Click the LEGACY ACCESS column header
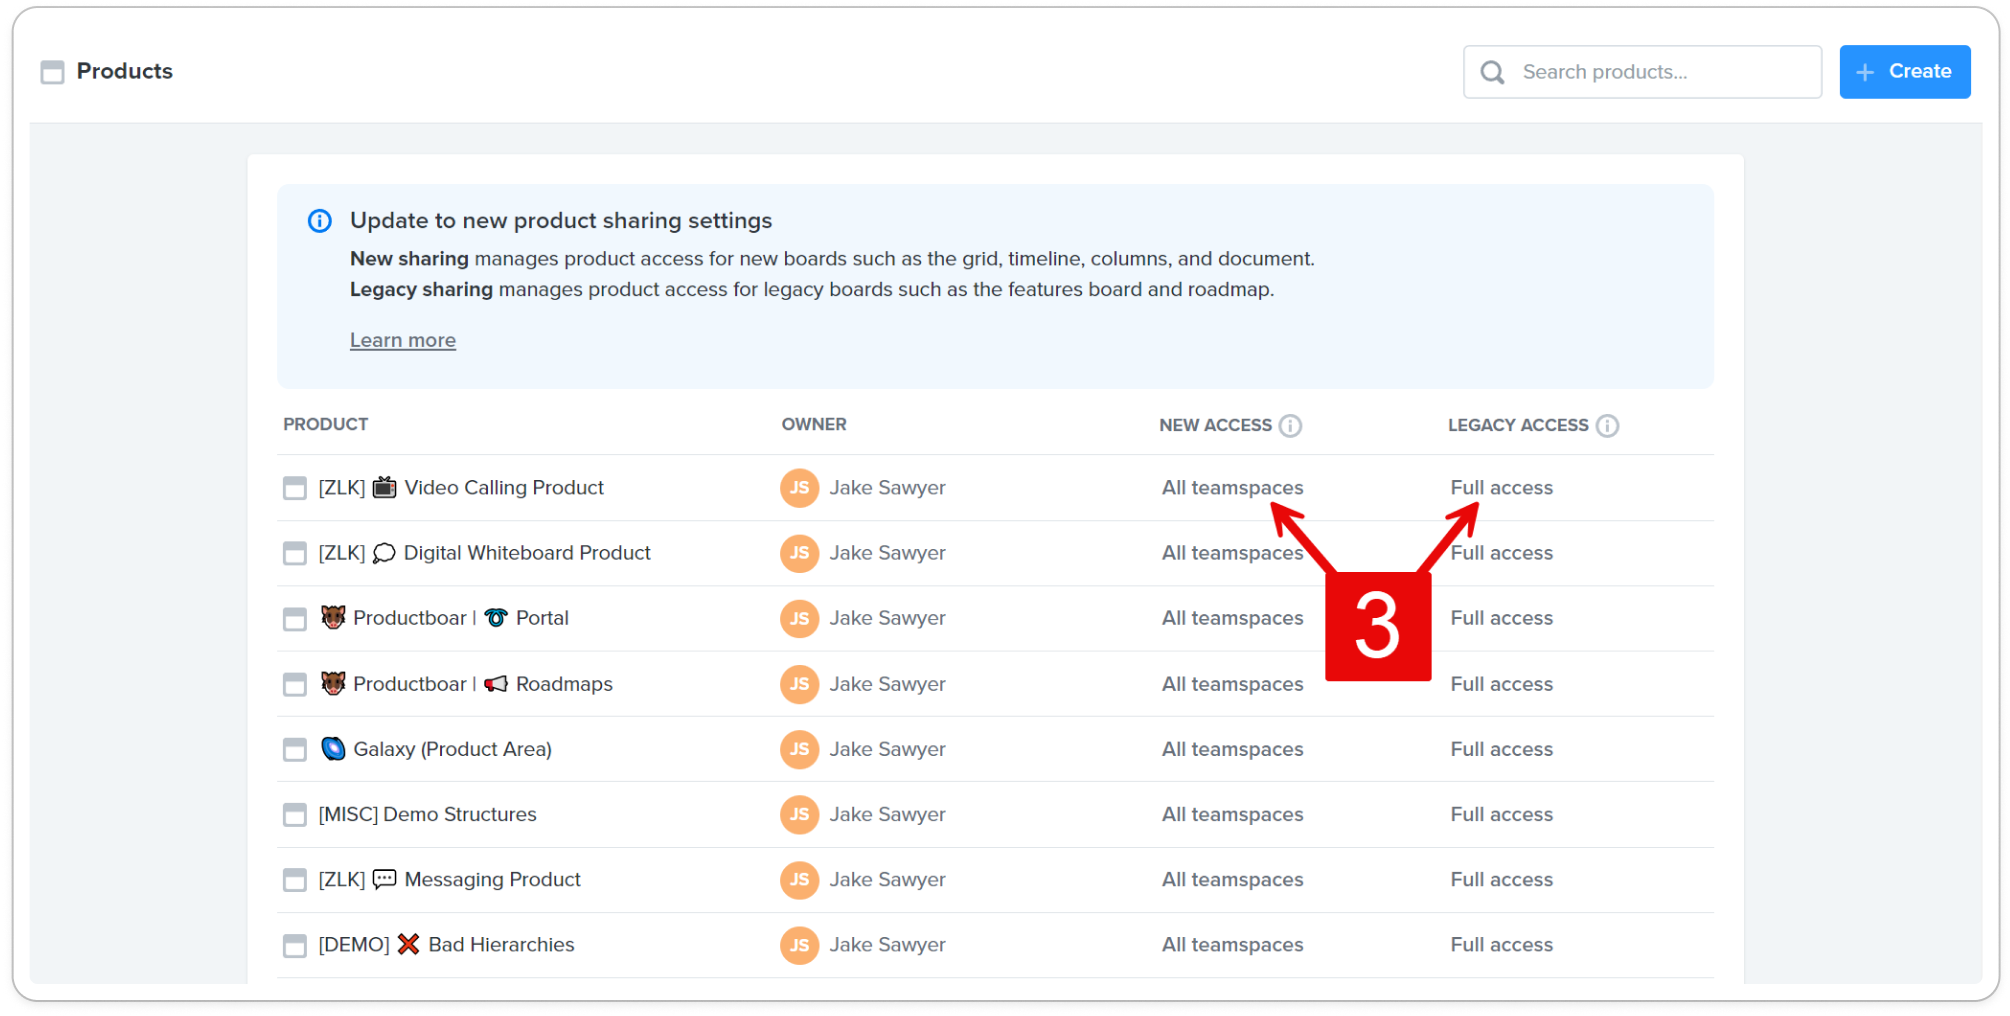The height and width of the screenshot is (1016, 2010). point(1518,426)
